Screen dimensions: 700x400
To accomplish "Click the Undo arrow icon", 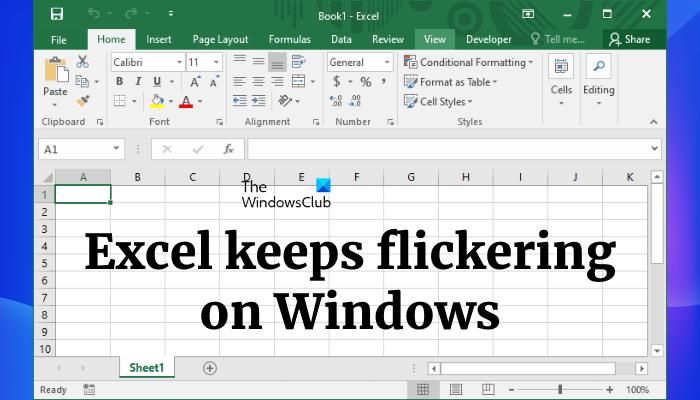I will click(x=94, y=14).
